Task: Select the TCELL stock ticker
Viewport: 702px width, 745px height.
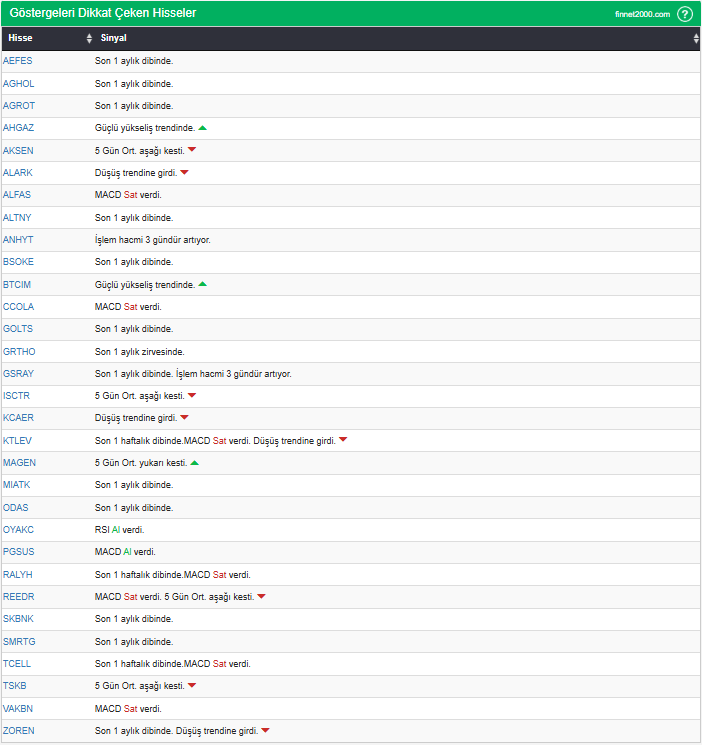Action: pos(18,663)
